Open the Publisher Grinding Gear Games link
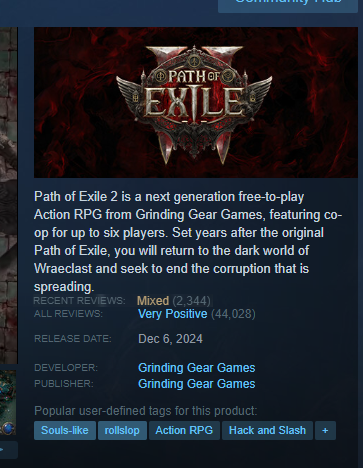 click(x=197, y=384)
